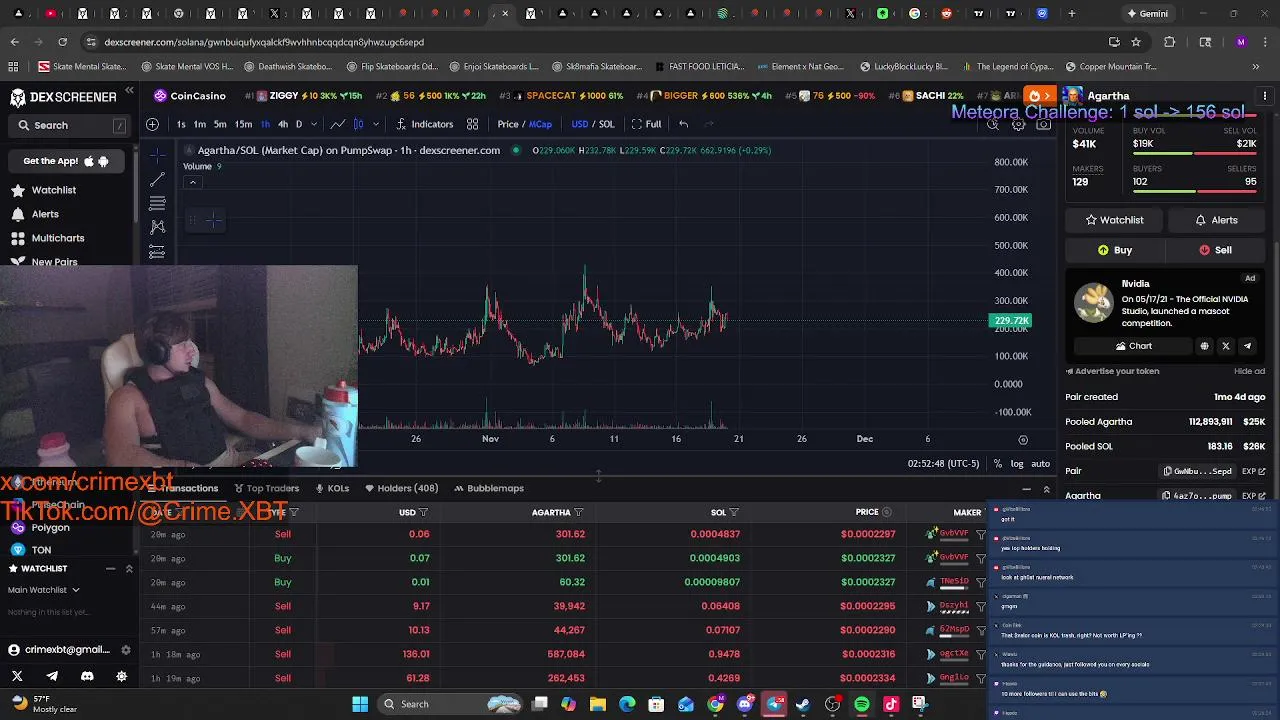Viewport: 1280px width, 720px height.
Task: Switch chart denomination to SOL
Action: tap(606, 124)
